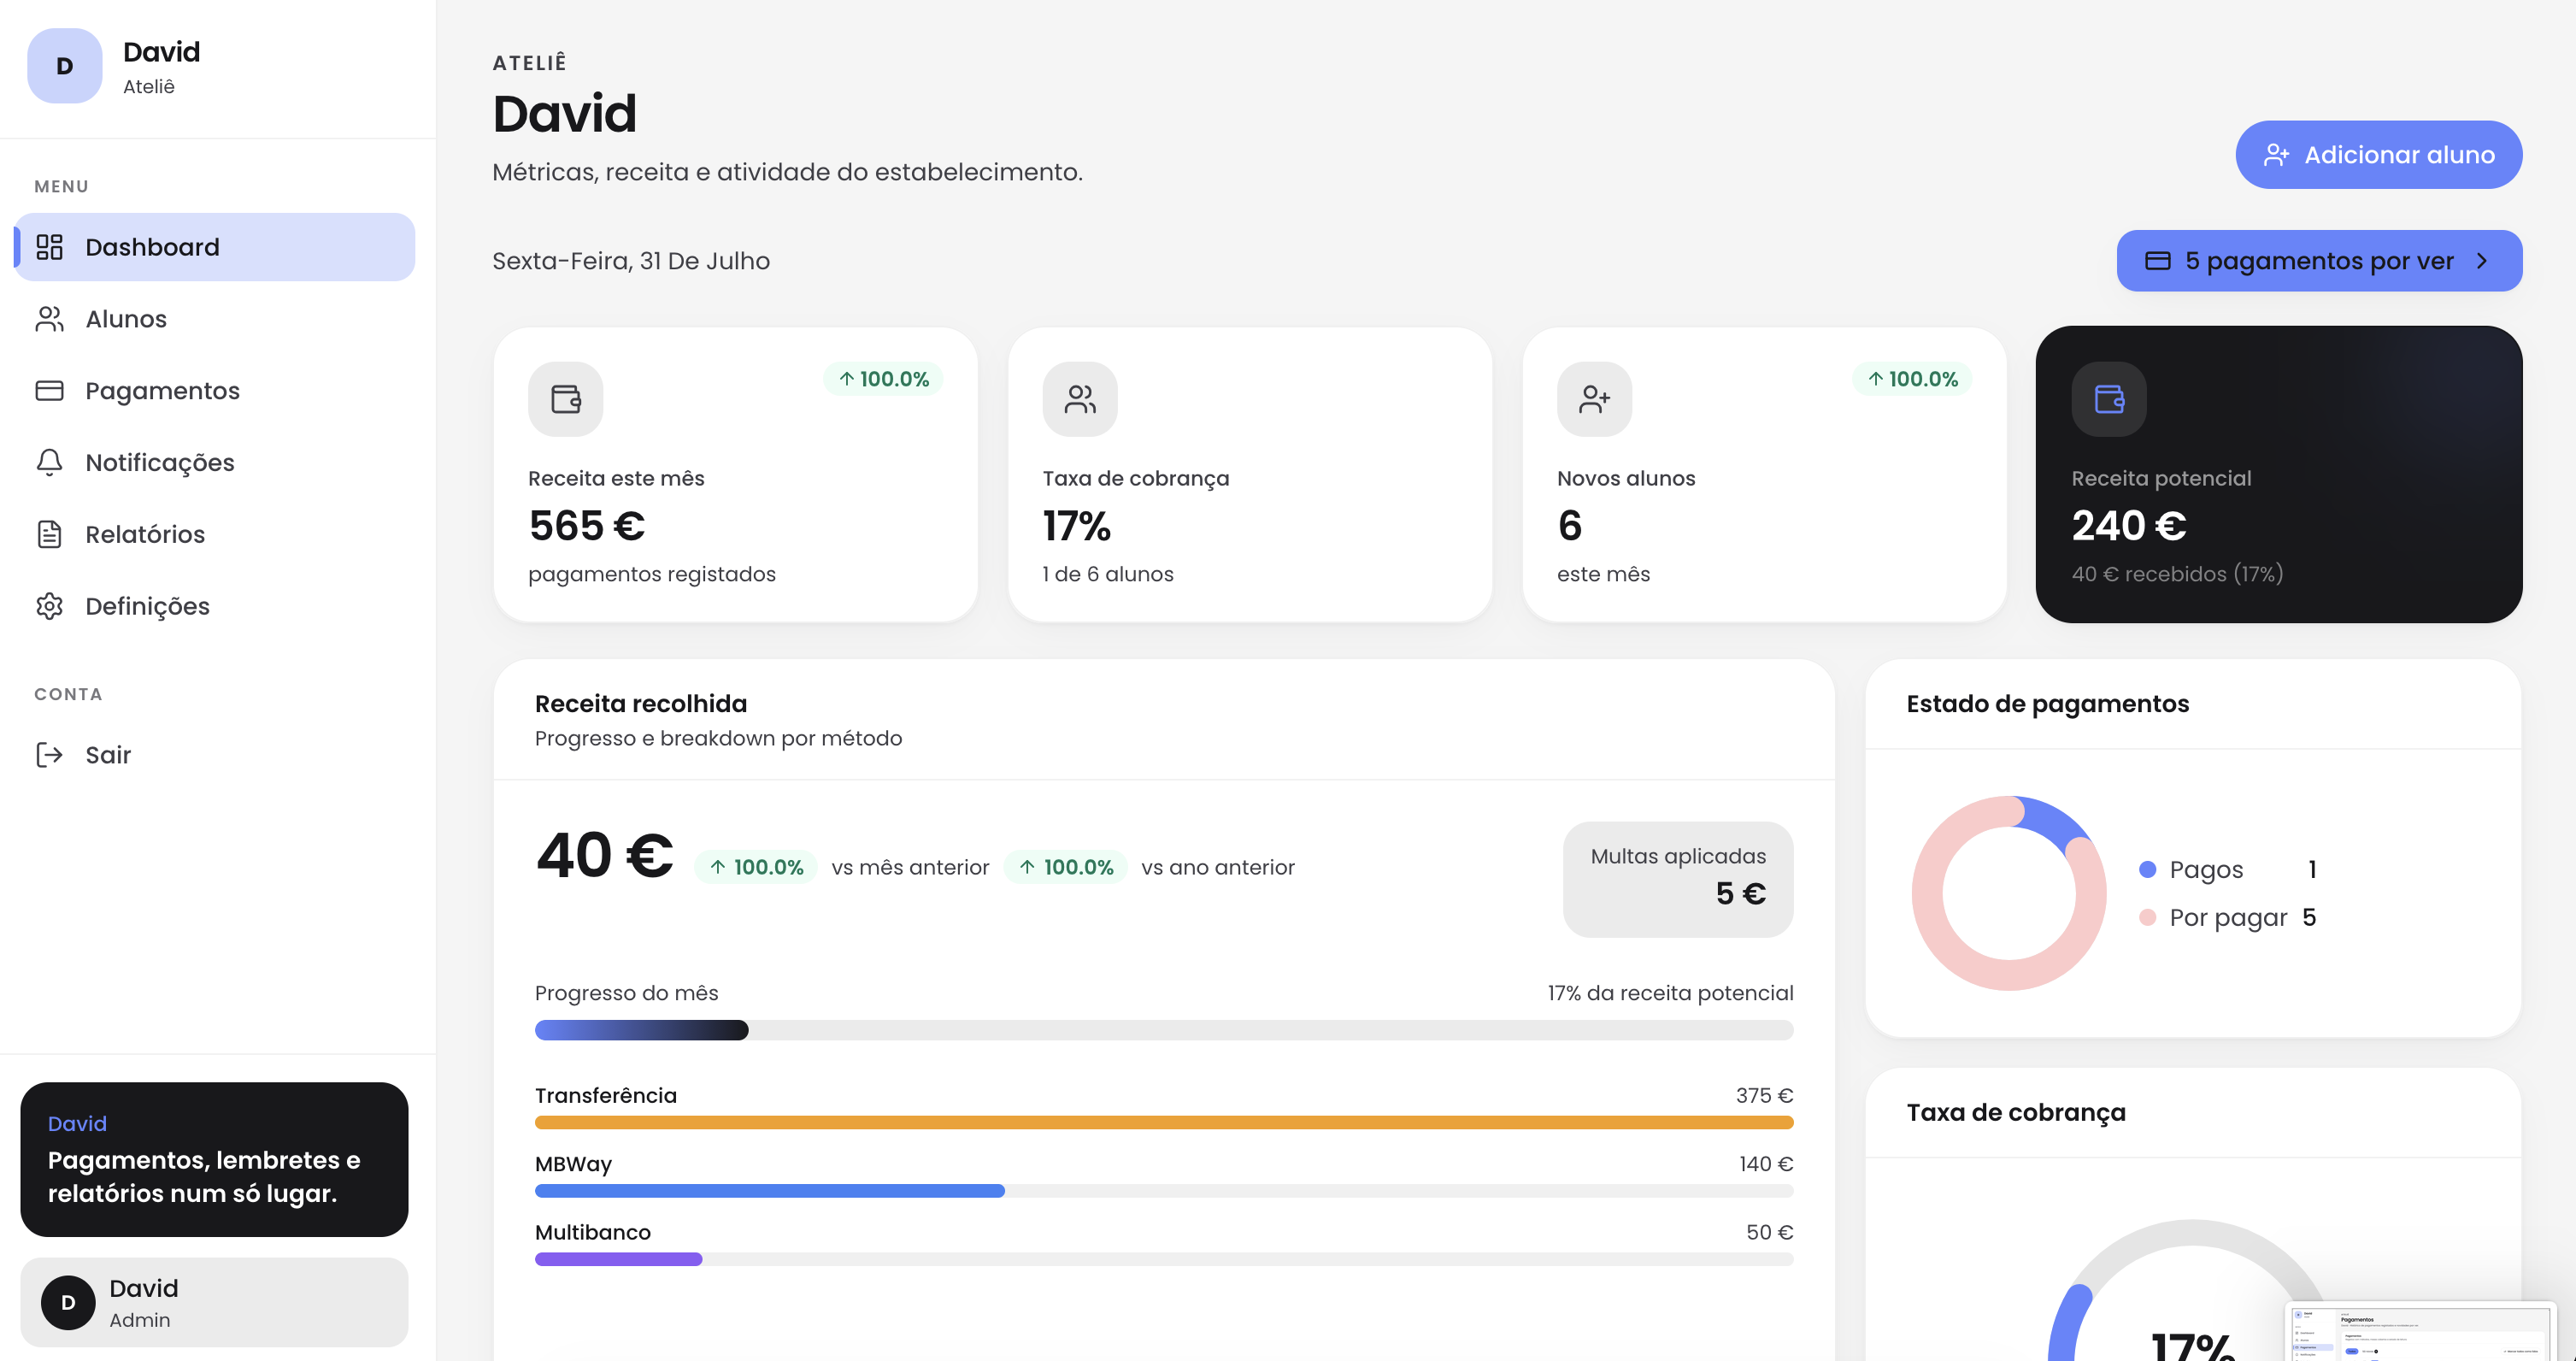Navigate to Definições
Image resolution: width=2576 pixels, height=1361 pixels.
click(215, 606)
